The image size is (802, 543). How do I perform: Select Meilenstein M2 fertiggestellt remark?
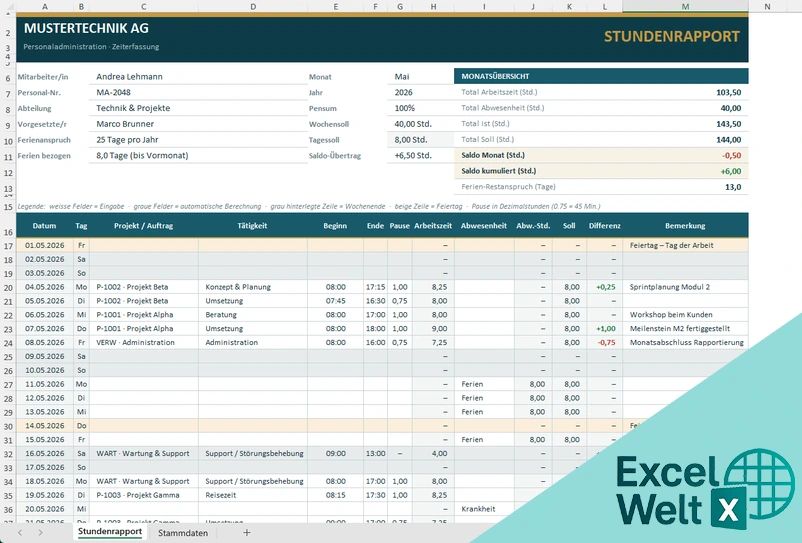(685, 329)
